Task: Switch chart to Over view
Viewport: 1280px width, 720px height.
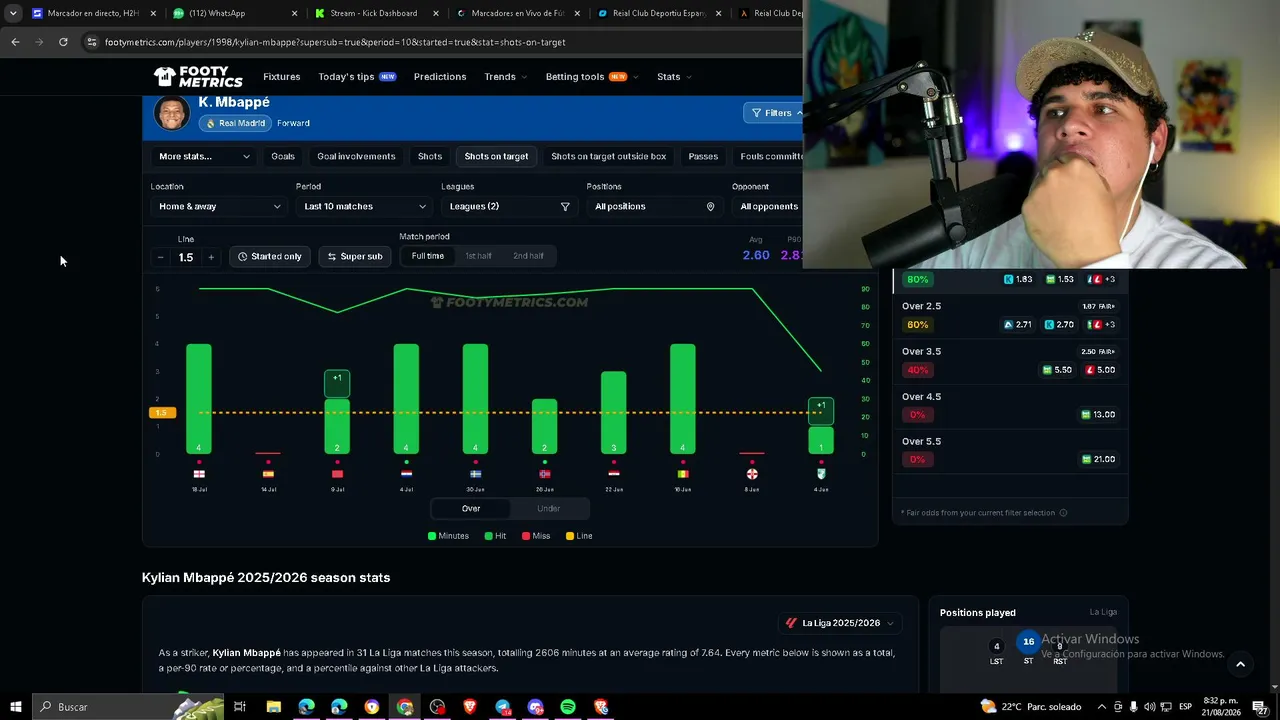Action: [x=471, y=509]
